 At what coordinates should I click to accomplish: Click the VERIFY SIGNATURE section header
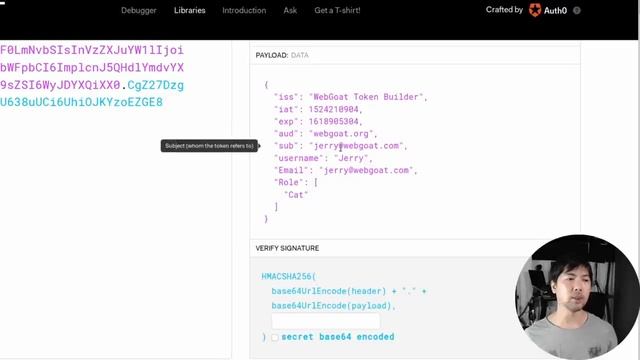287,248
